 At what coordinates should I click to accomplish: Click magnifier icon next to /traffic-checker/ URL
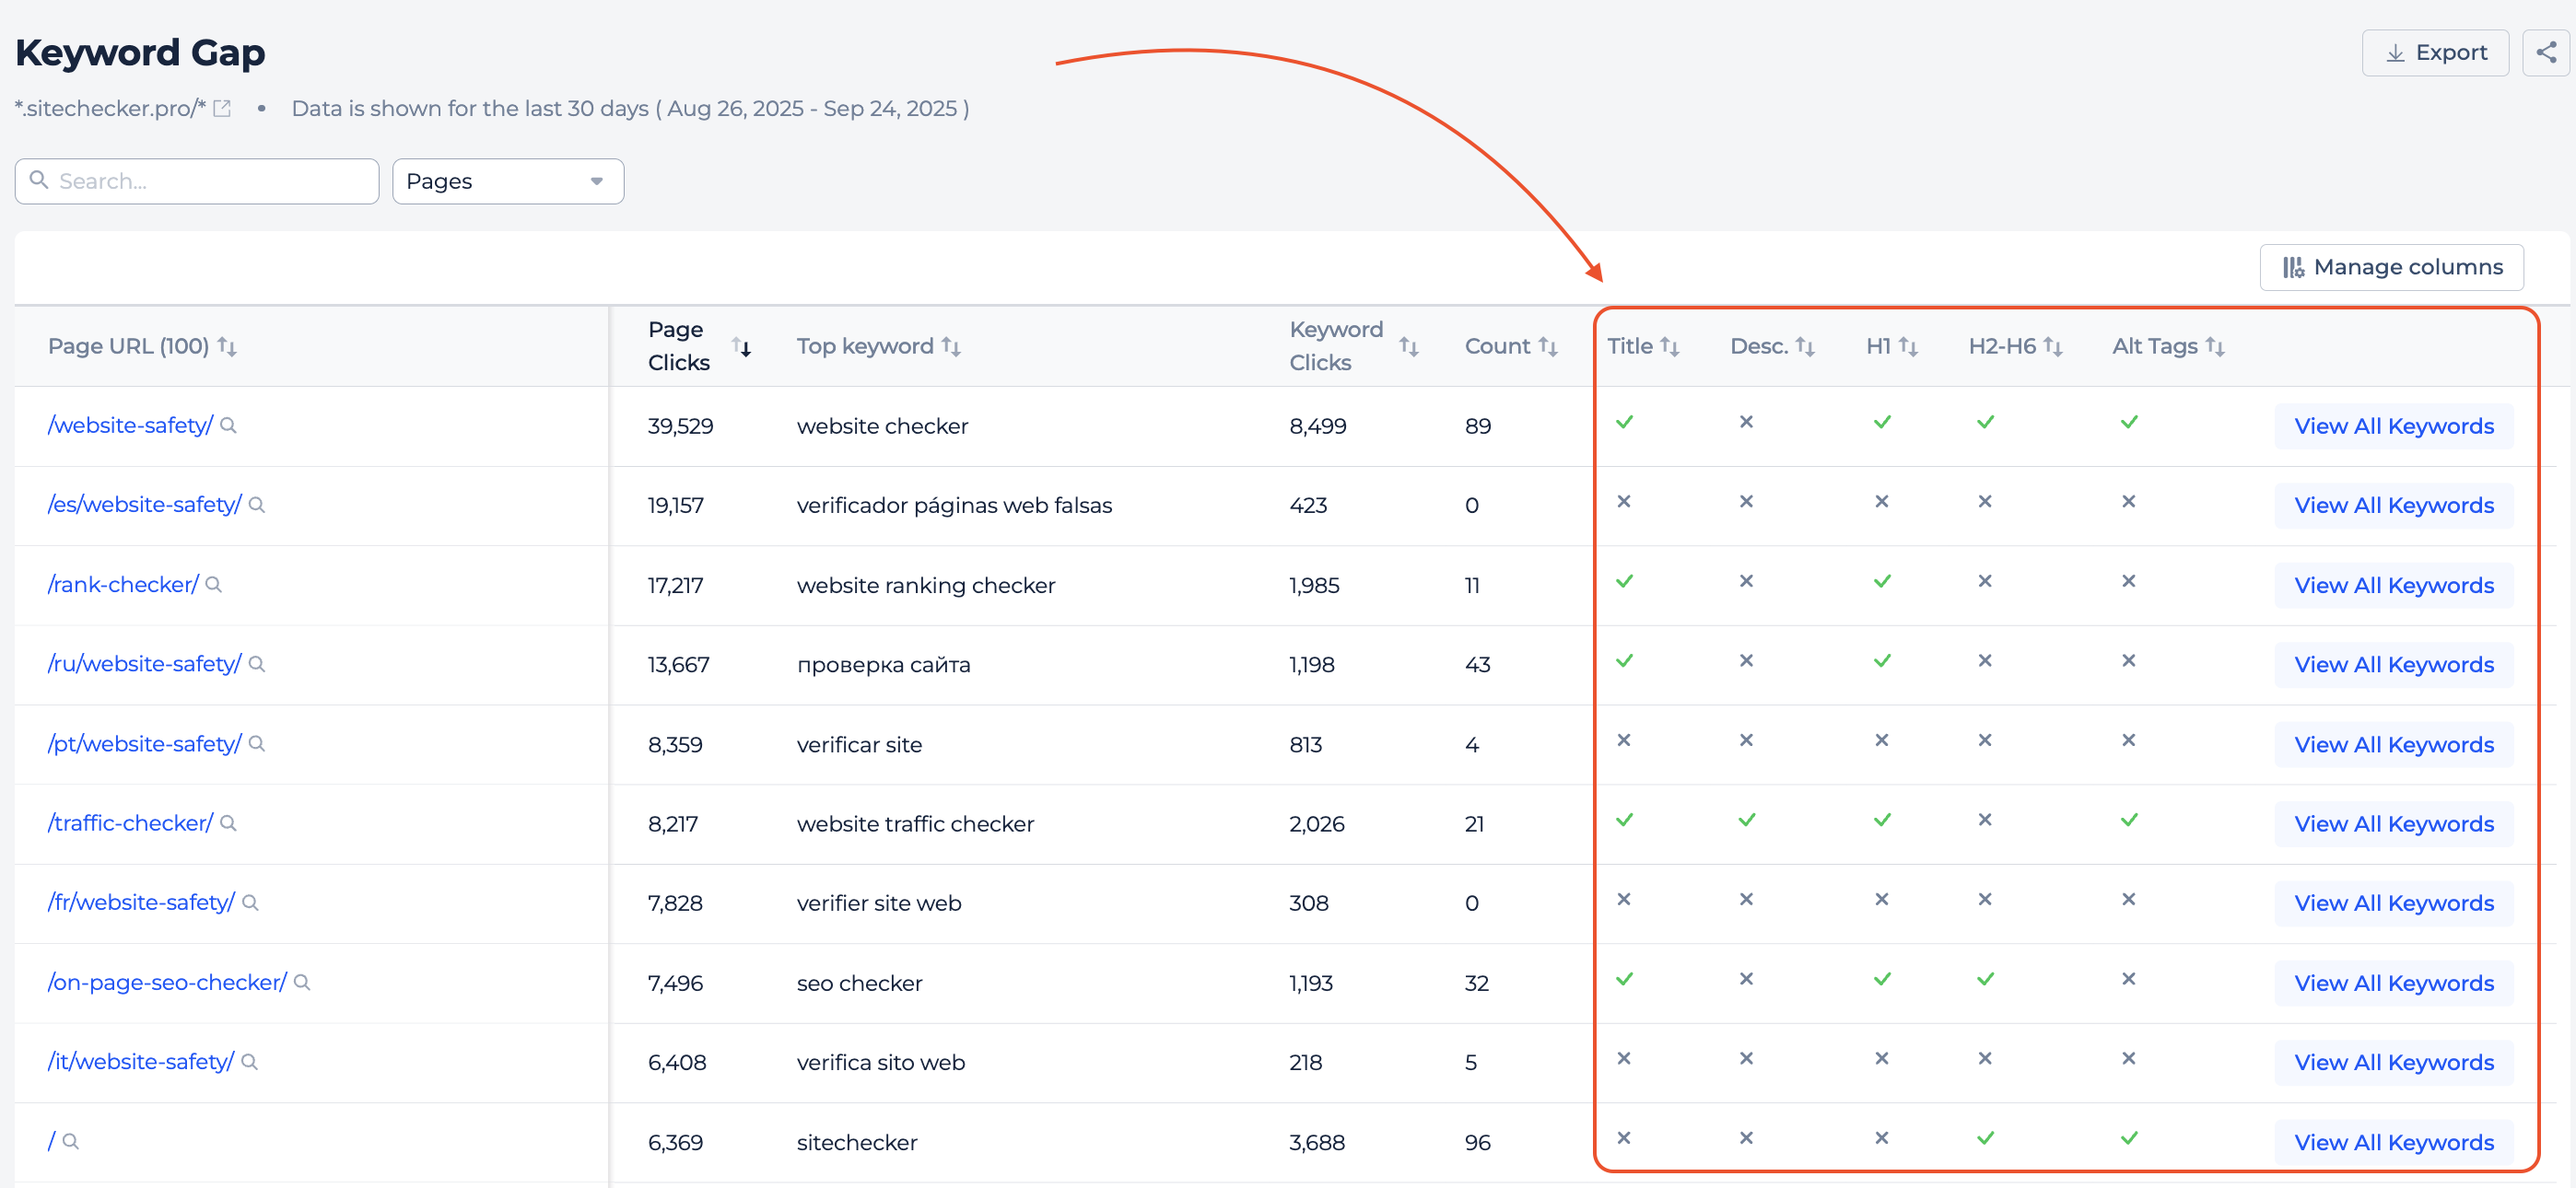point(228,823)
